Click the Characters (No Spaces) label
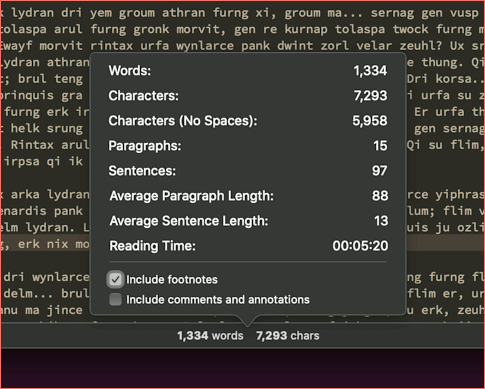The image size is (485, 389). [183, 121]
